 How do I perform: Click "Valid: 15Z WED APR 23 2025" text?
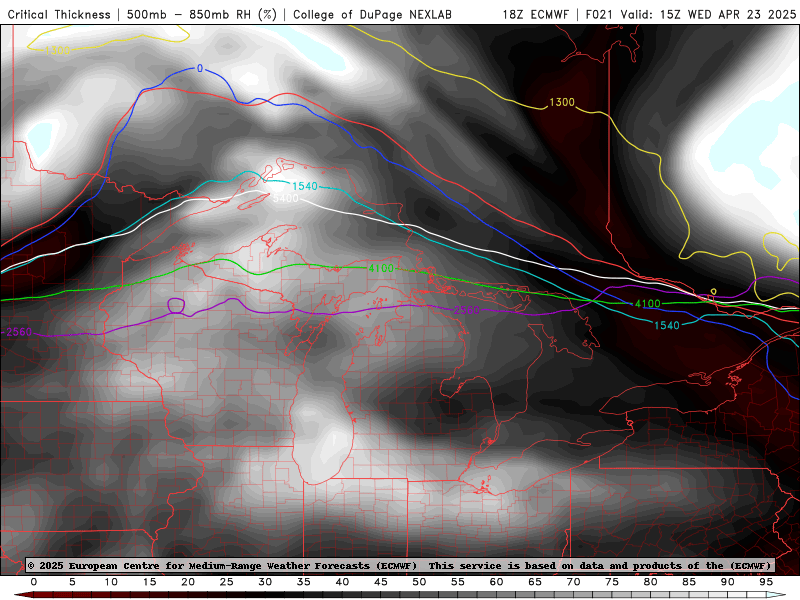708,14
